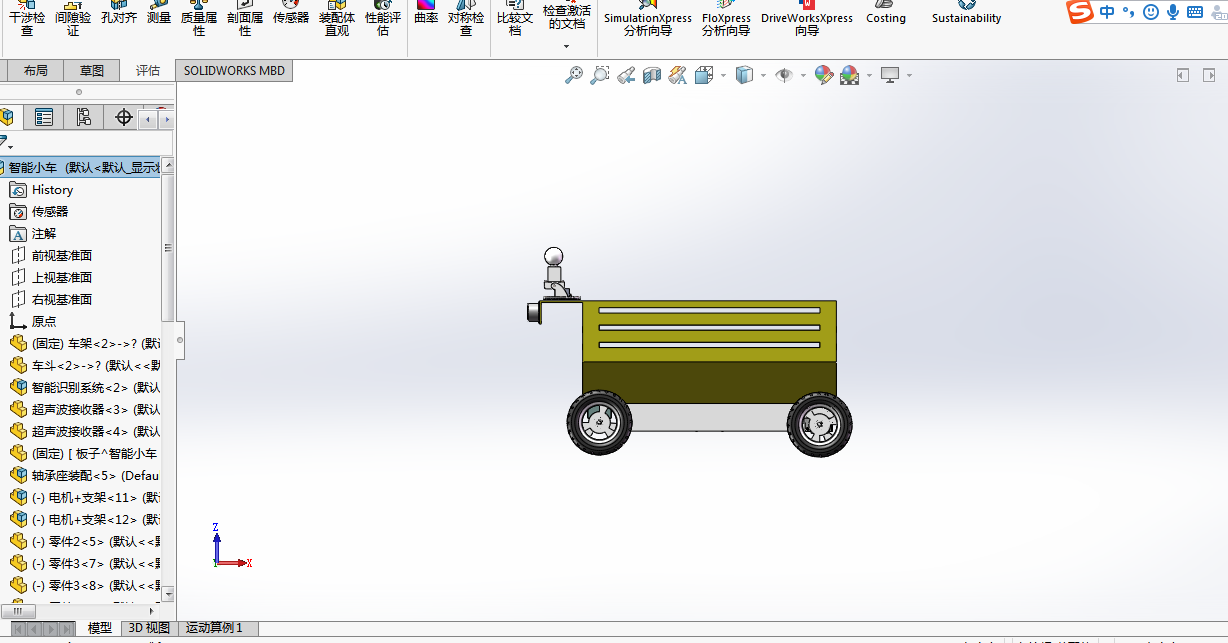Open the ConfigurationManager panel tab
Image resolution: width=1228 pixels, height=643 pixels.
click(84, 118)
